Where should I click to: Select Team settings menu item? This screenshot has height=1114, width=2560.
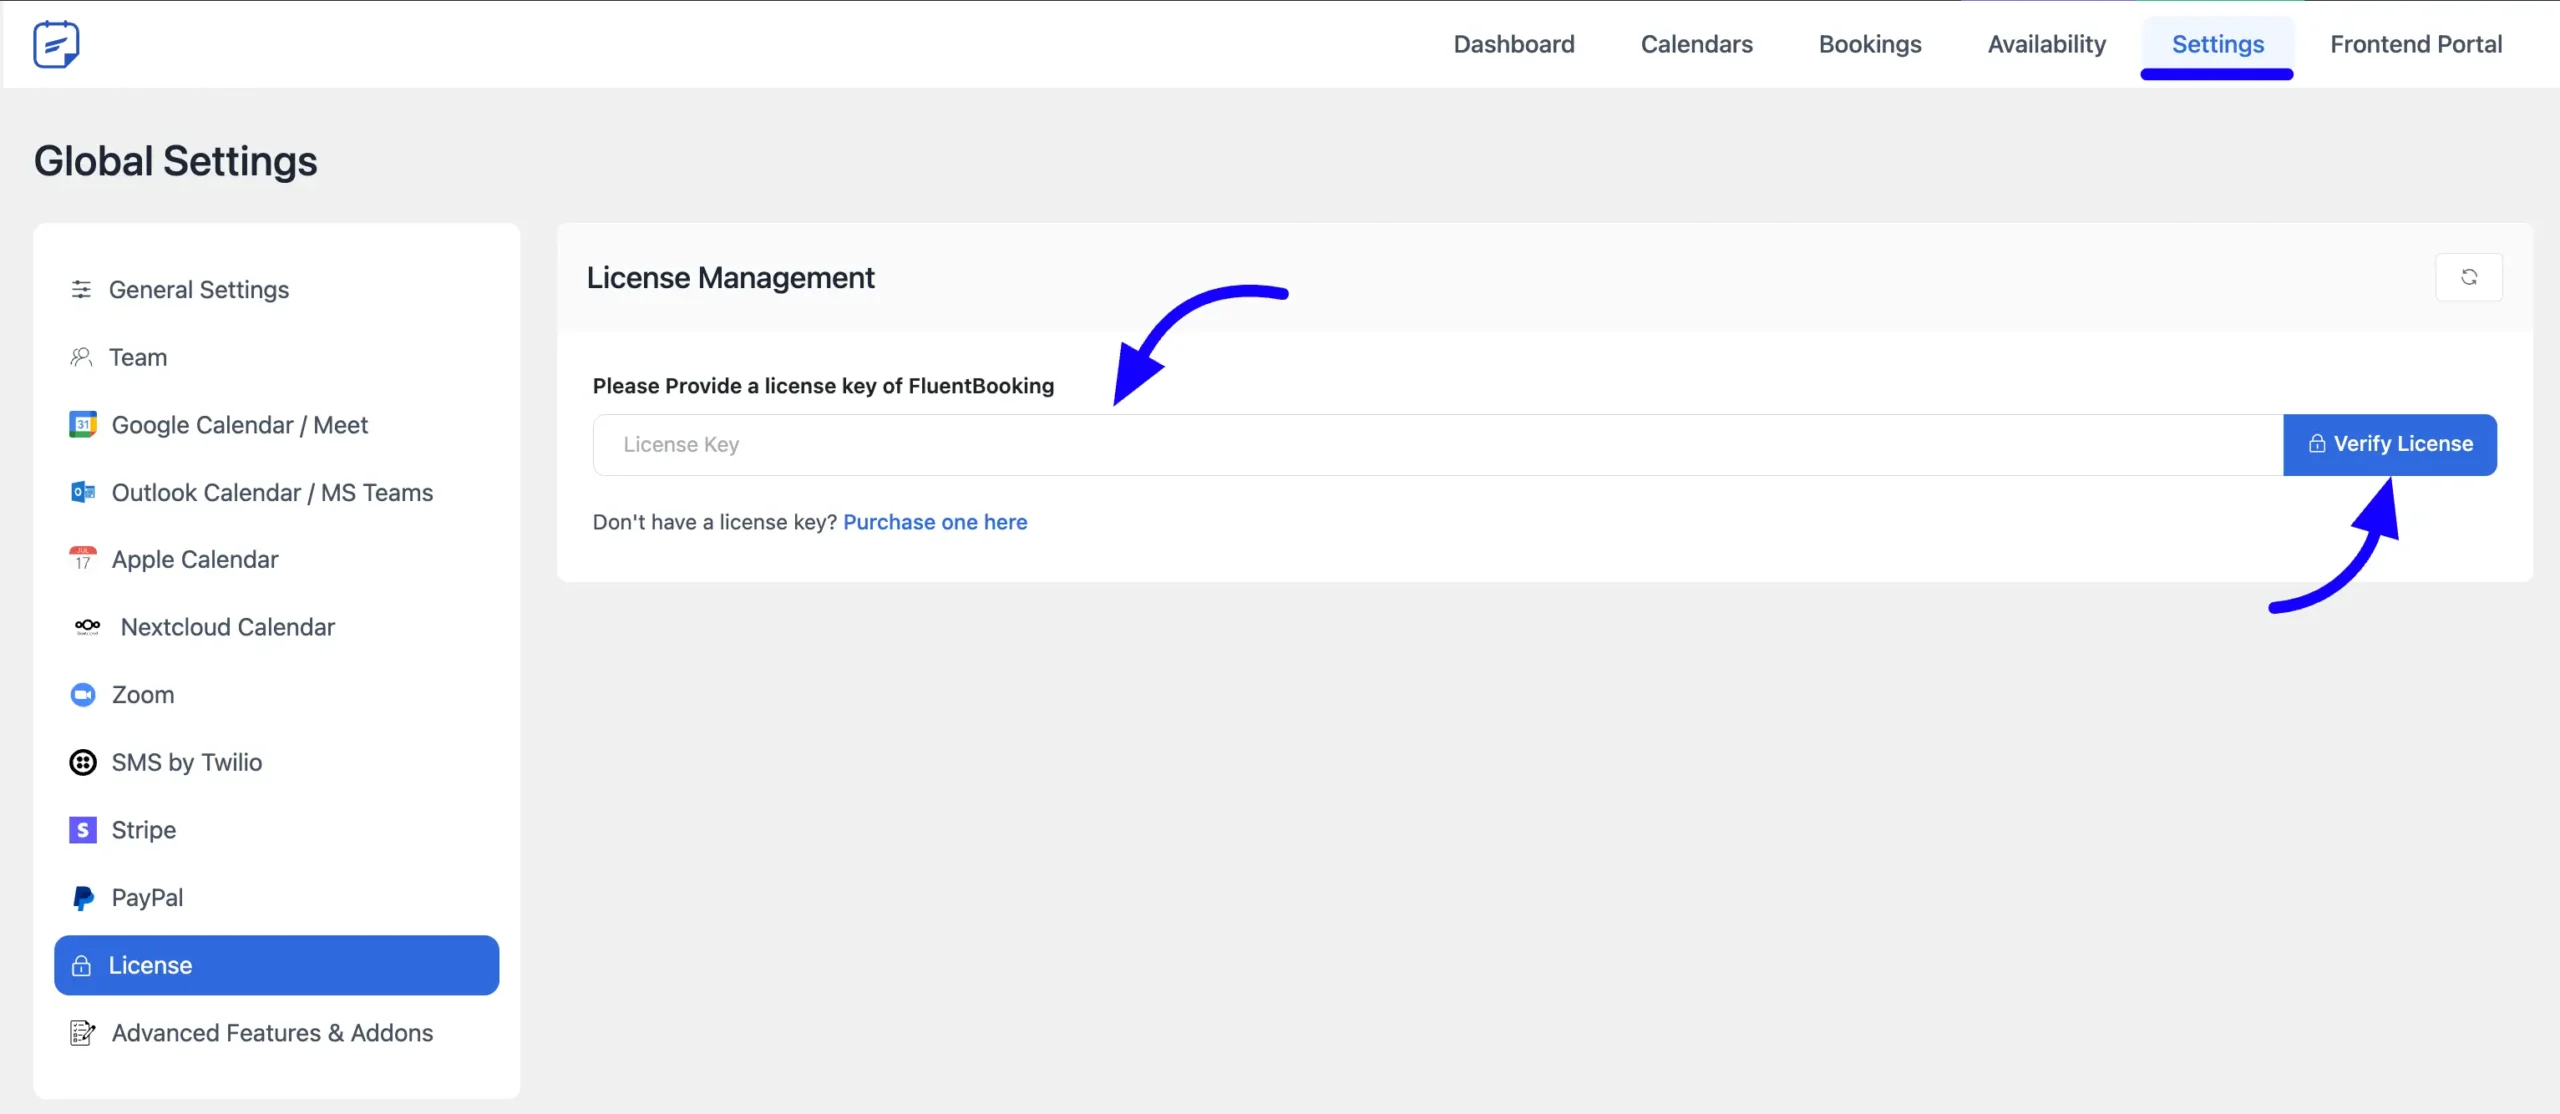tap(277, 357)
